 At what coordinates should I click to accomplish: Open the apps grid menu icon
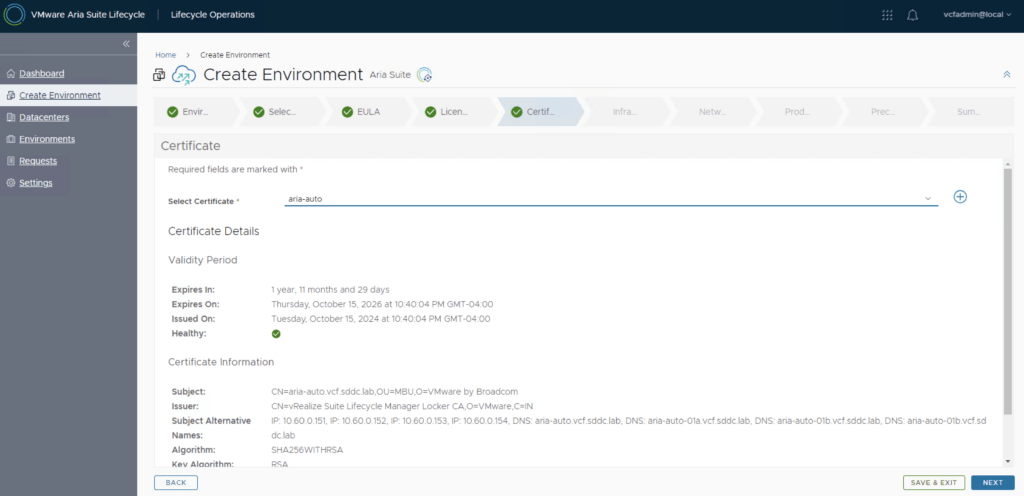[x=887, y=15]
